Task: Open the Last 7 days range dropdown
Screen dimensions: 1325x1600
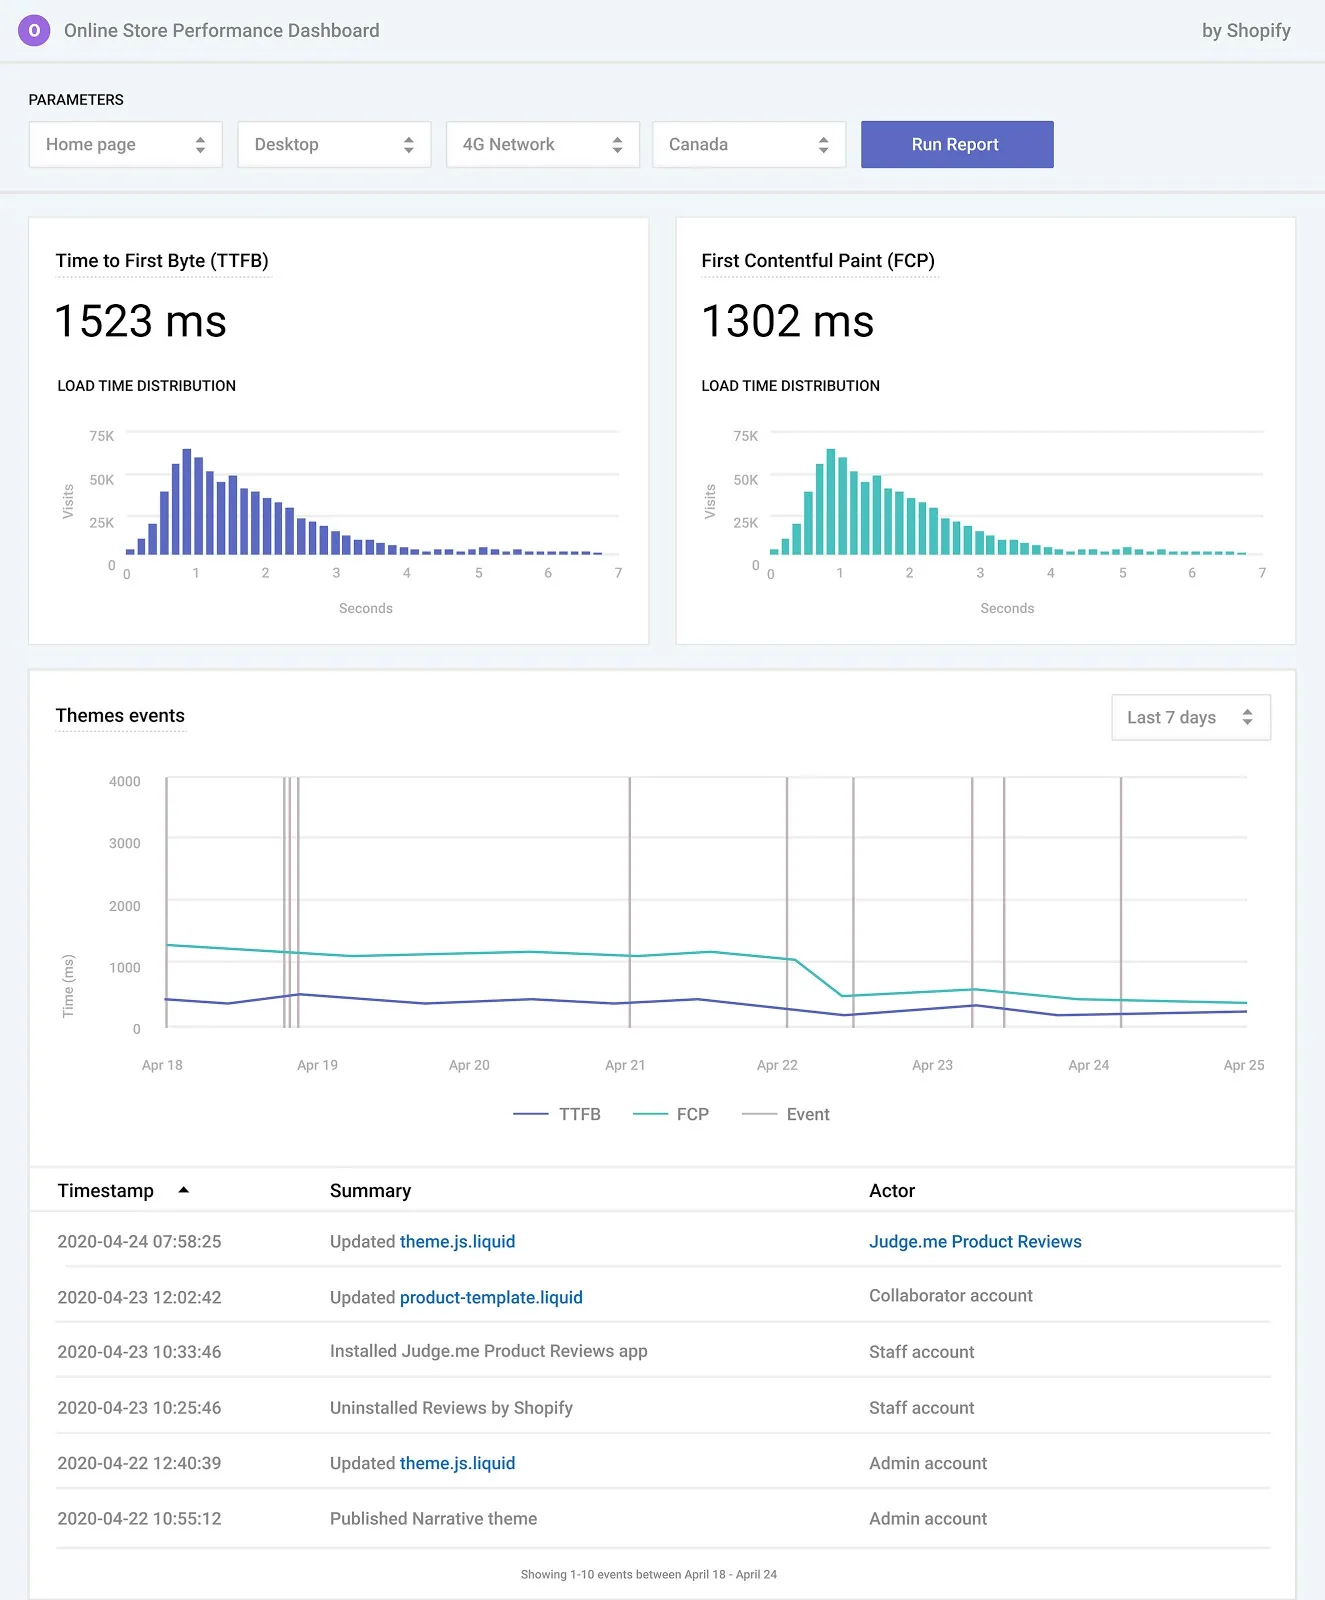Action: 1191,717
